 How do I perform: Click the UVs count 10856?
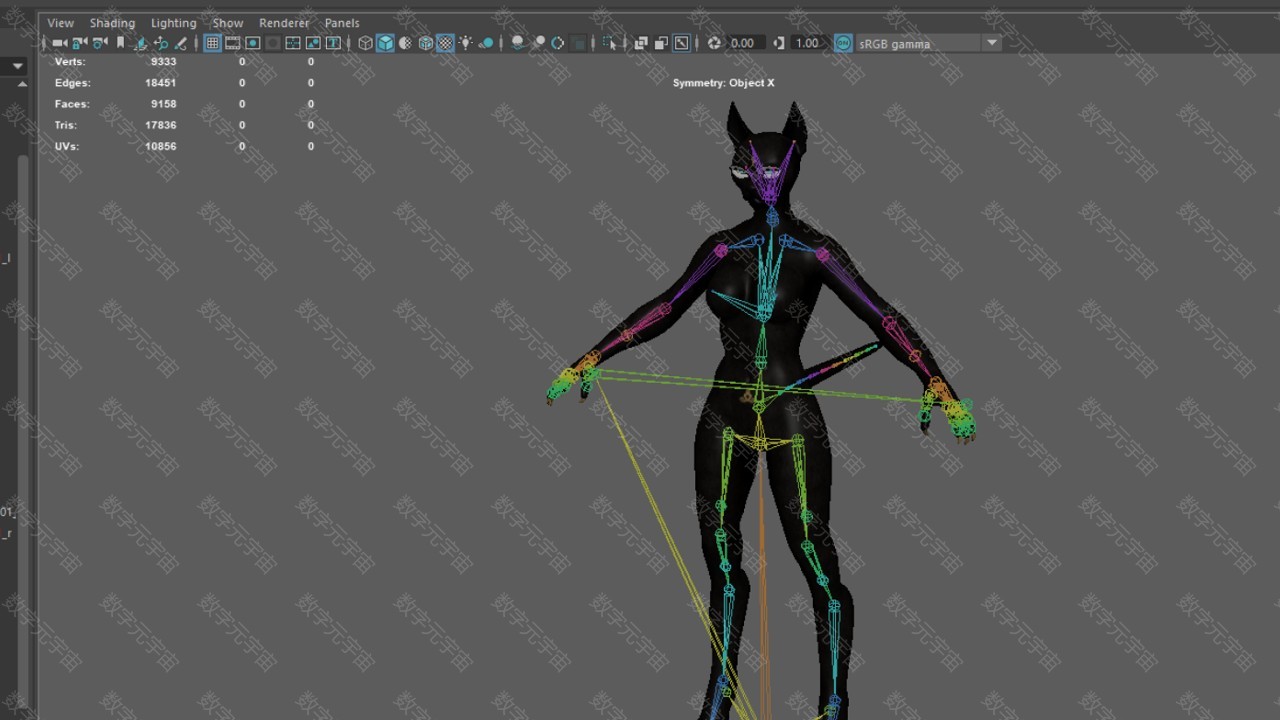(160, 146)
